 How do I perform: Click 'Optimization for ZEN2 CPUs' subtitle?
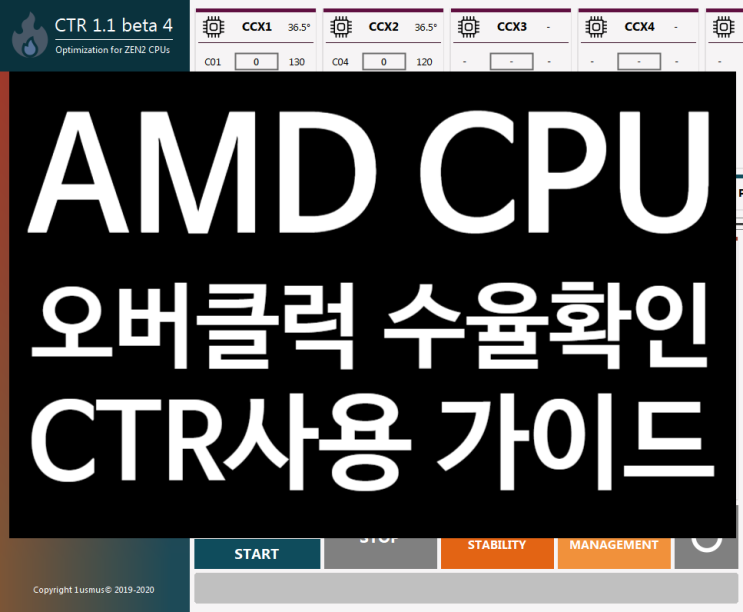tap(113, 50)
